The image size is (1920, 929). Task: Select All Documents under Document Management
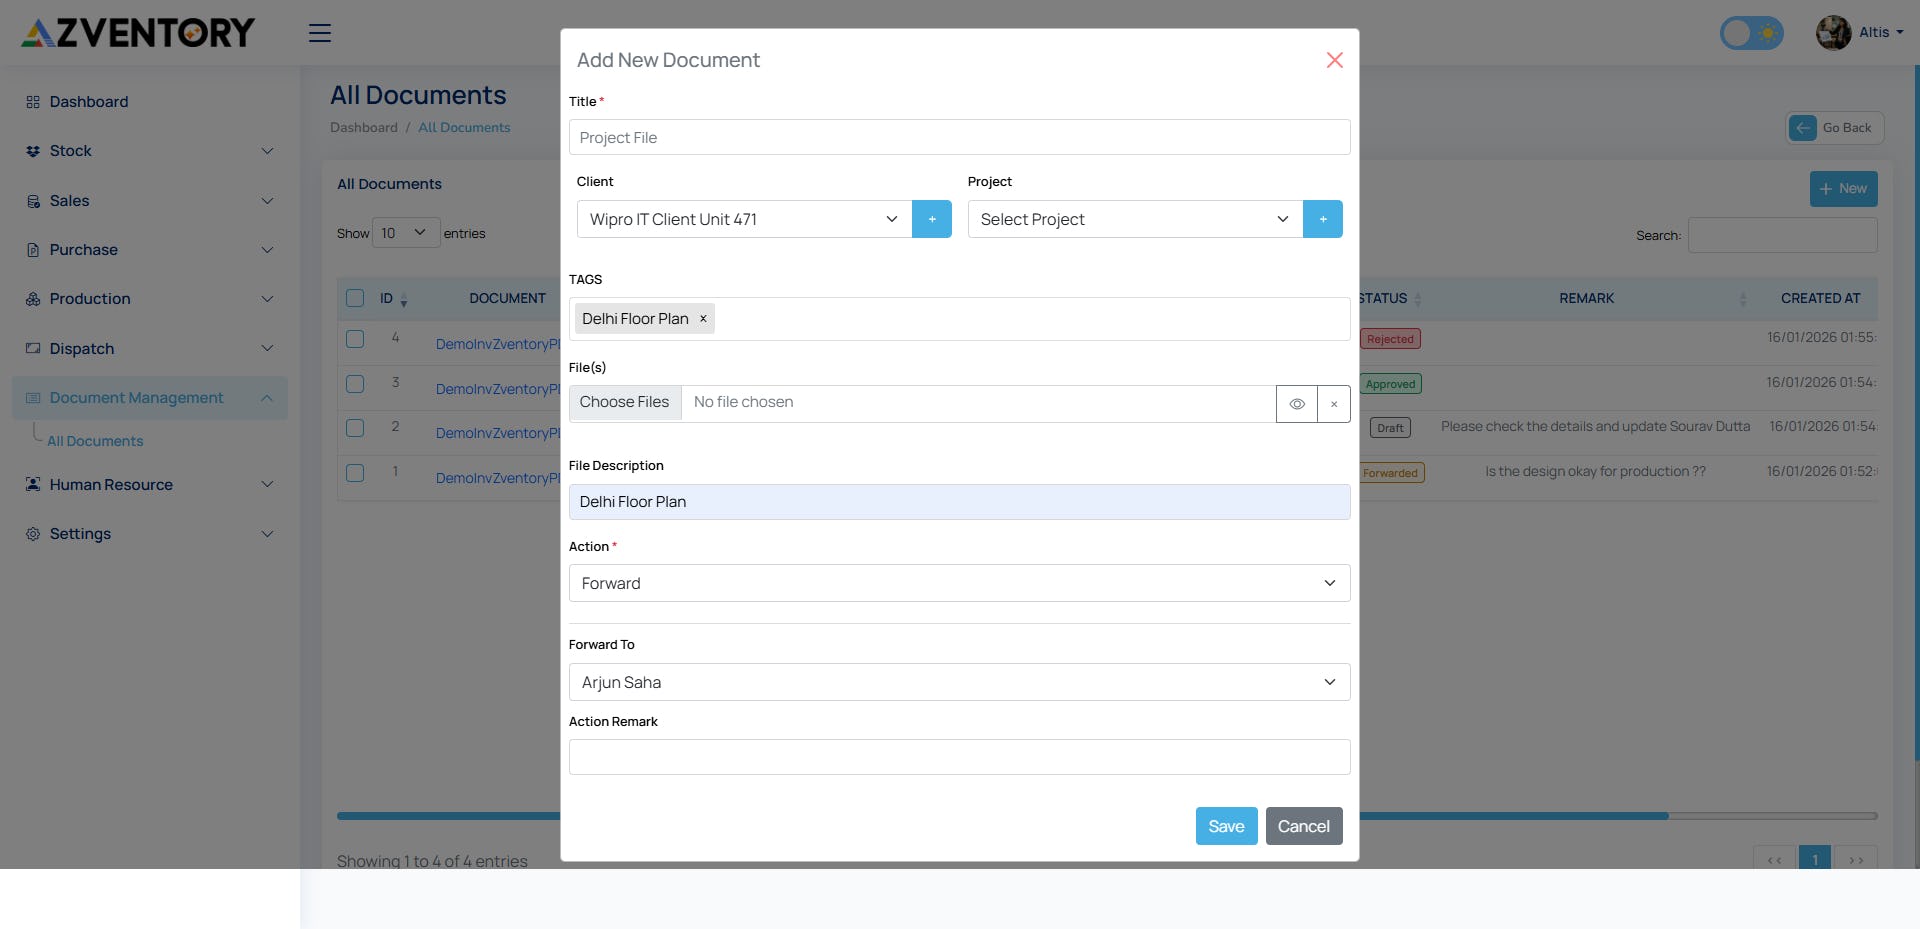96,440
